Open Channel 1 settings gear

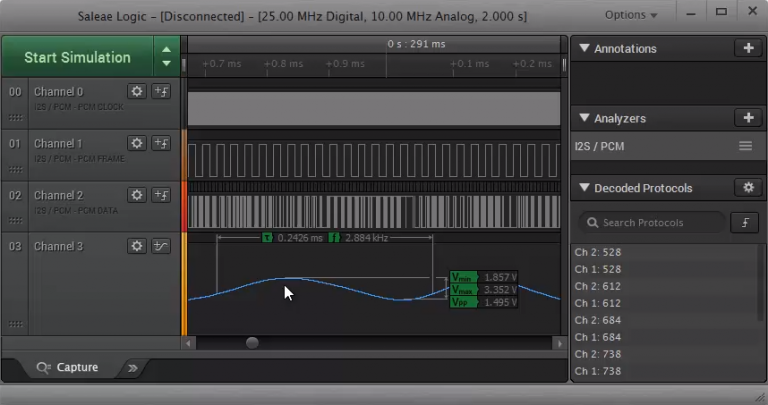click(x=138, y=143)
